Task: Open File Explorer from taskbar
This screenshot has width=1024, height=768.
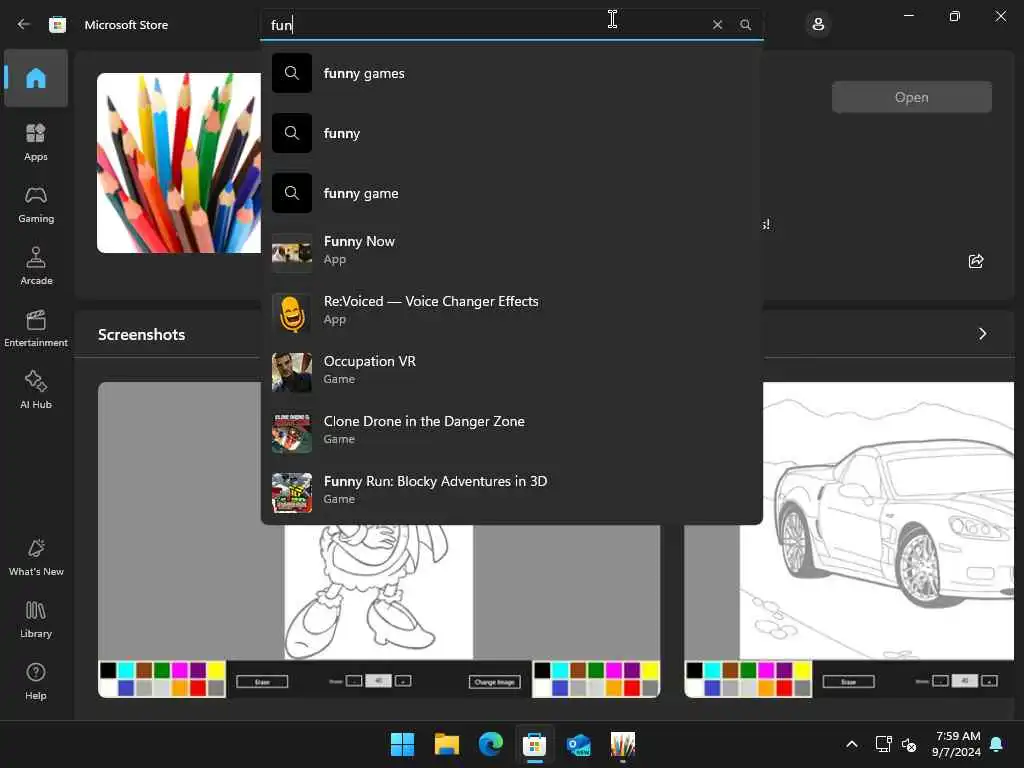Action: pyautogui.click(x=447, y=744)
